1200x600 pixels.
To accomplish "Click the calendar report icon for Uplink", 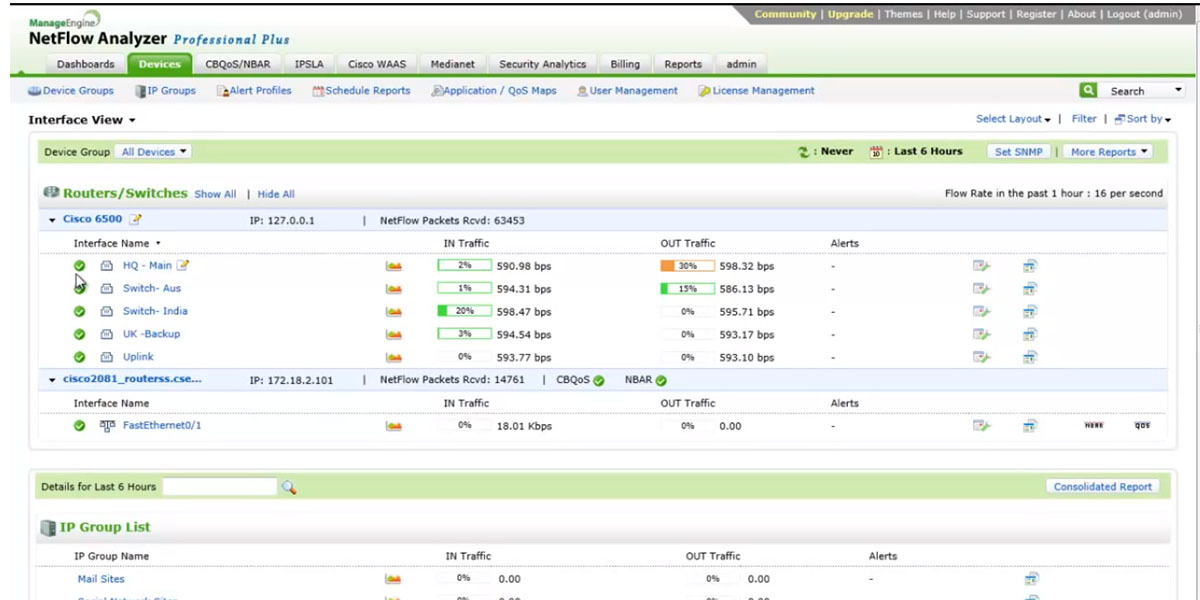I will 1030,357.
